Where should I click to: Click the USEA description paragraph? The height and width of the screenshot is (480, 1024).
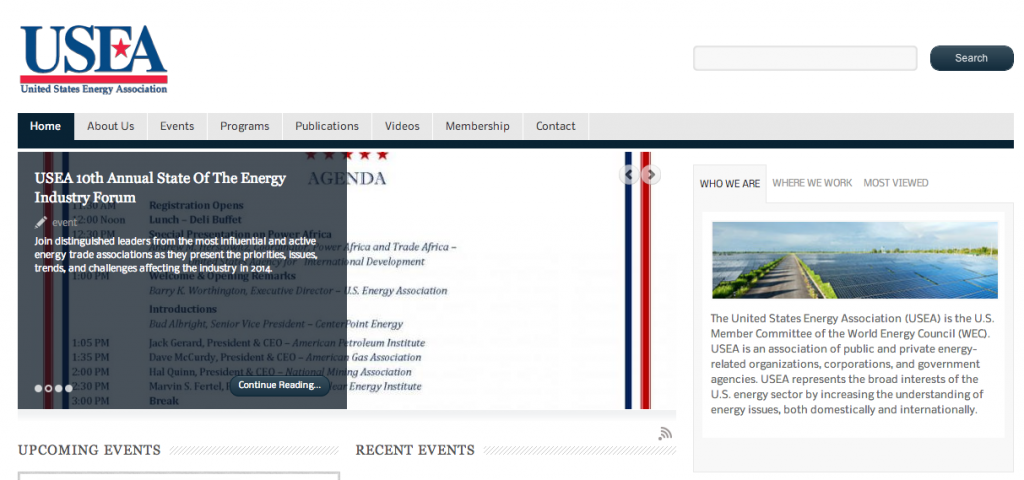pyautogui.click(x=852, y=364)
